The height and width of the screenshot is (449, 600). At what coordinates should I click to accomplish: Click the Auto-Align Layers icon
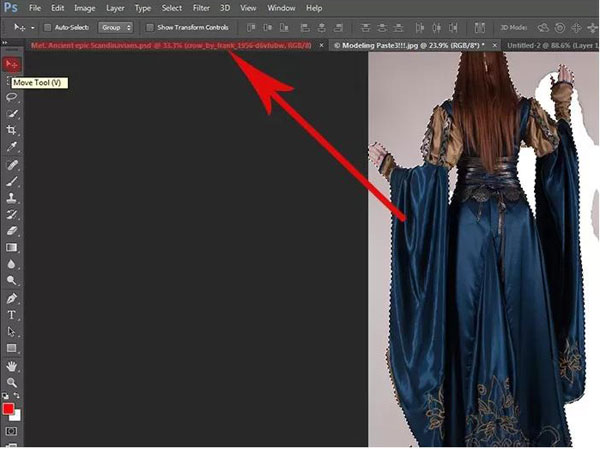[479, 28]
